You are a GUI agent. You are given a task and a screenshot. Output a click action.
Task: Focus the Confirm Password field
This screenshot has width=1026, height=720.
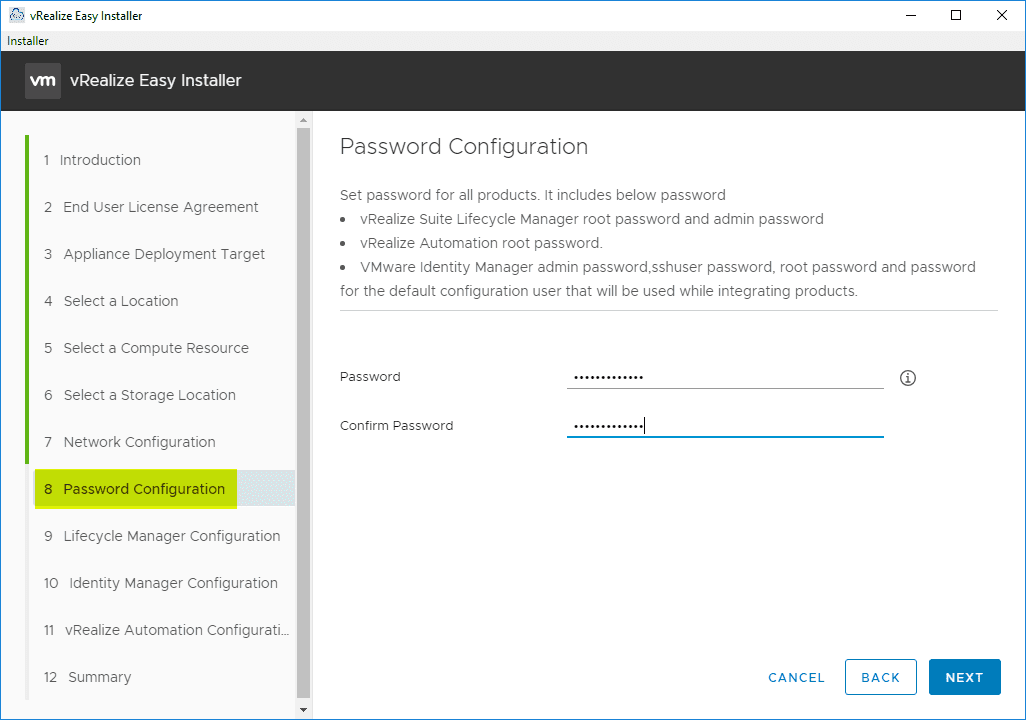point(724,426)
